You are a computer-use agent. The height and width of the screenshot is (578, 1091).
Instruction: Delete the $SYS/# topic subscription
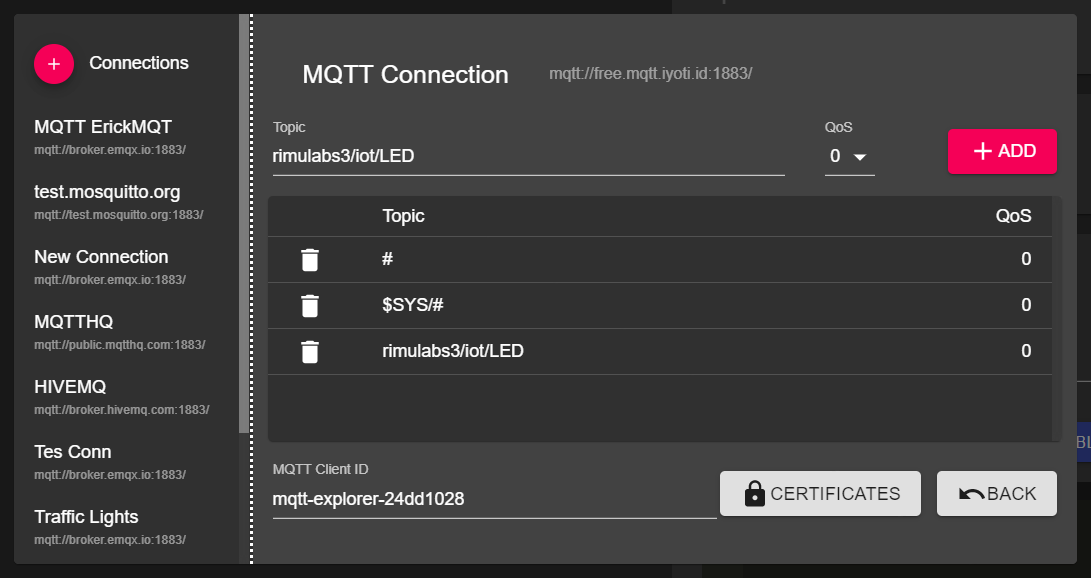(x=310, y=306)
